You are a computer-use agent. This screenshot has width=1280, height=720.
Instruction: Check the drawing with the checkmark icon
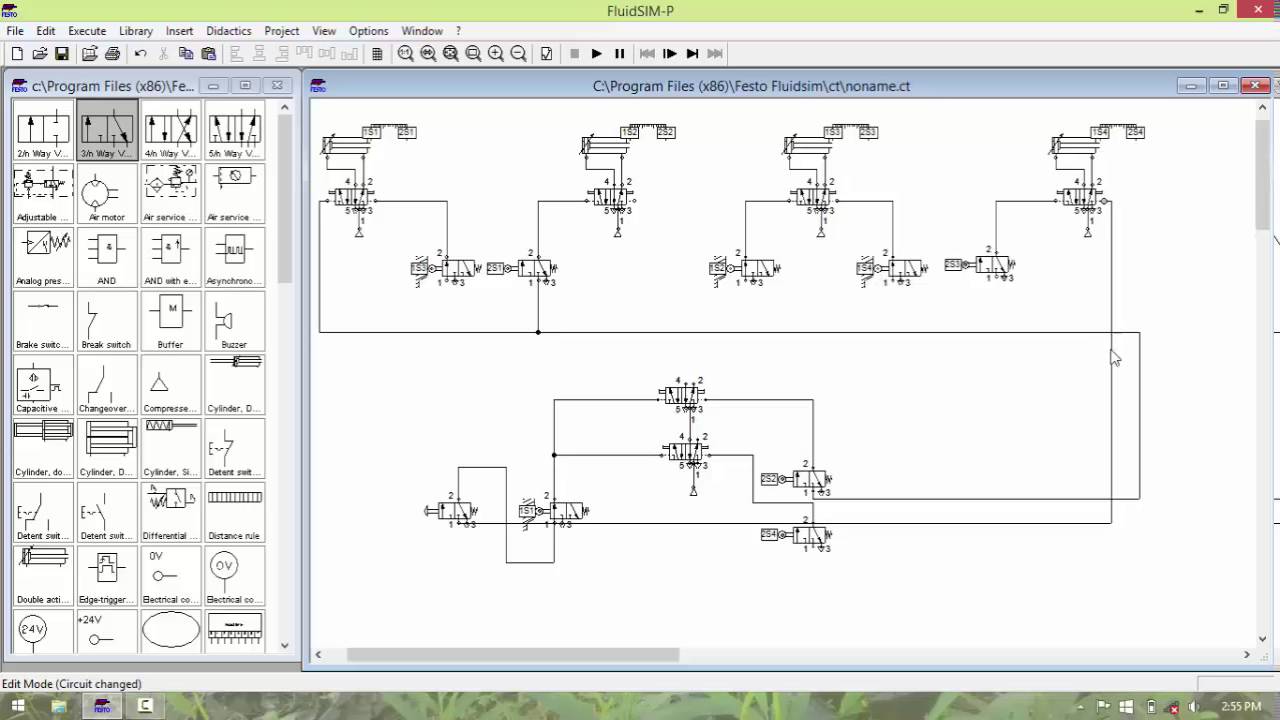click(547, 54)
